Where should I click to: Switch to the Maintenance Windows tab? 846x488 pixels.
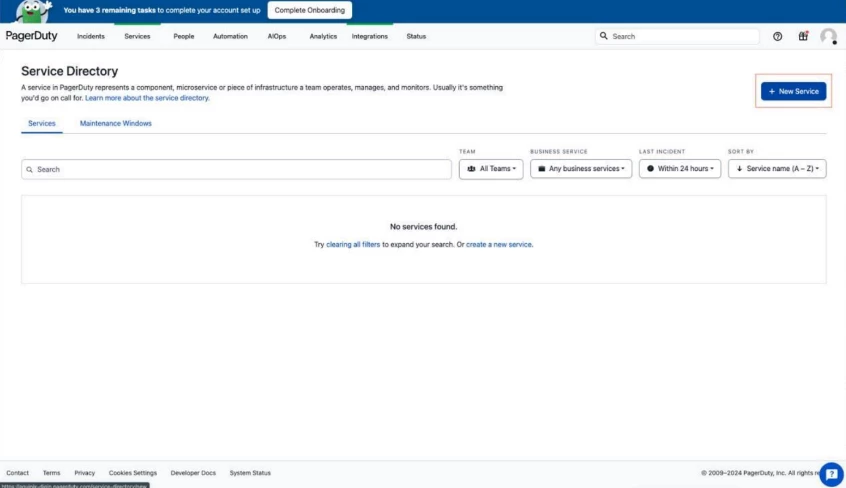coord(115,123)
